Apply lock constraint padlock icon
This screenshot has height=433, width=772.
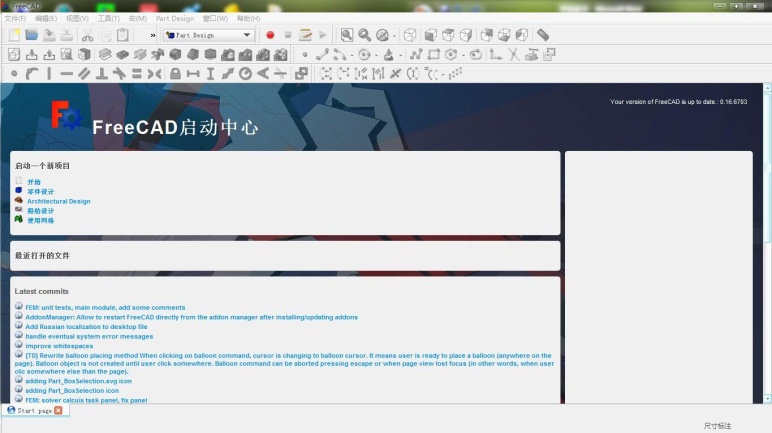175,74
